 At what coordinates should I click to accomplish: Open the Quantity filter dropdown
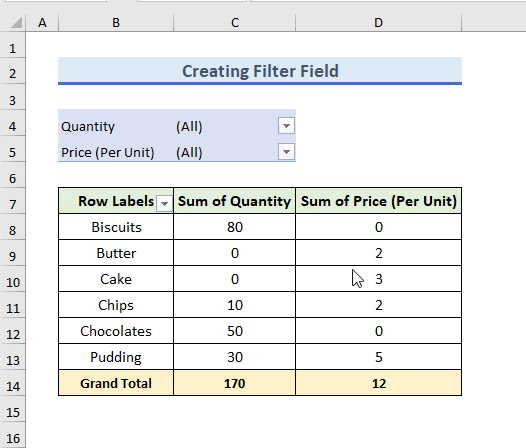pos(286,126)
